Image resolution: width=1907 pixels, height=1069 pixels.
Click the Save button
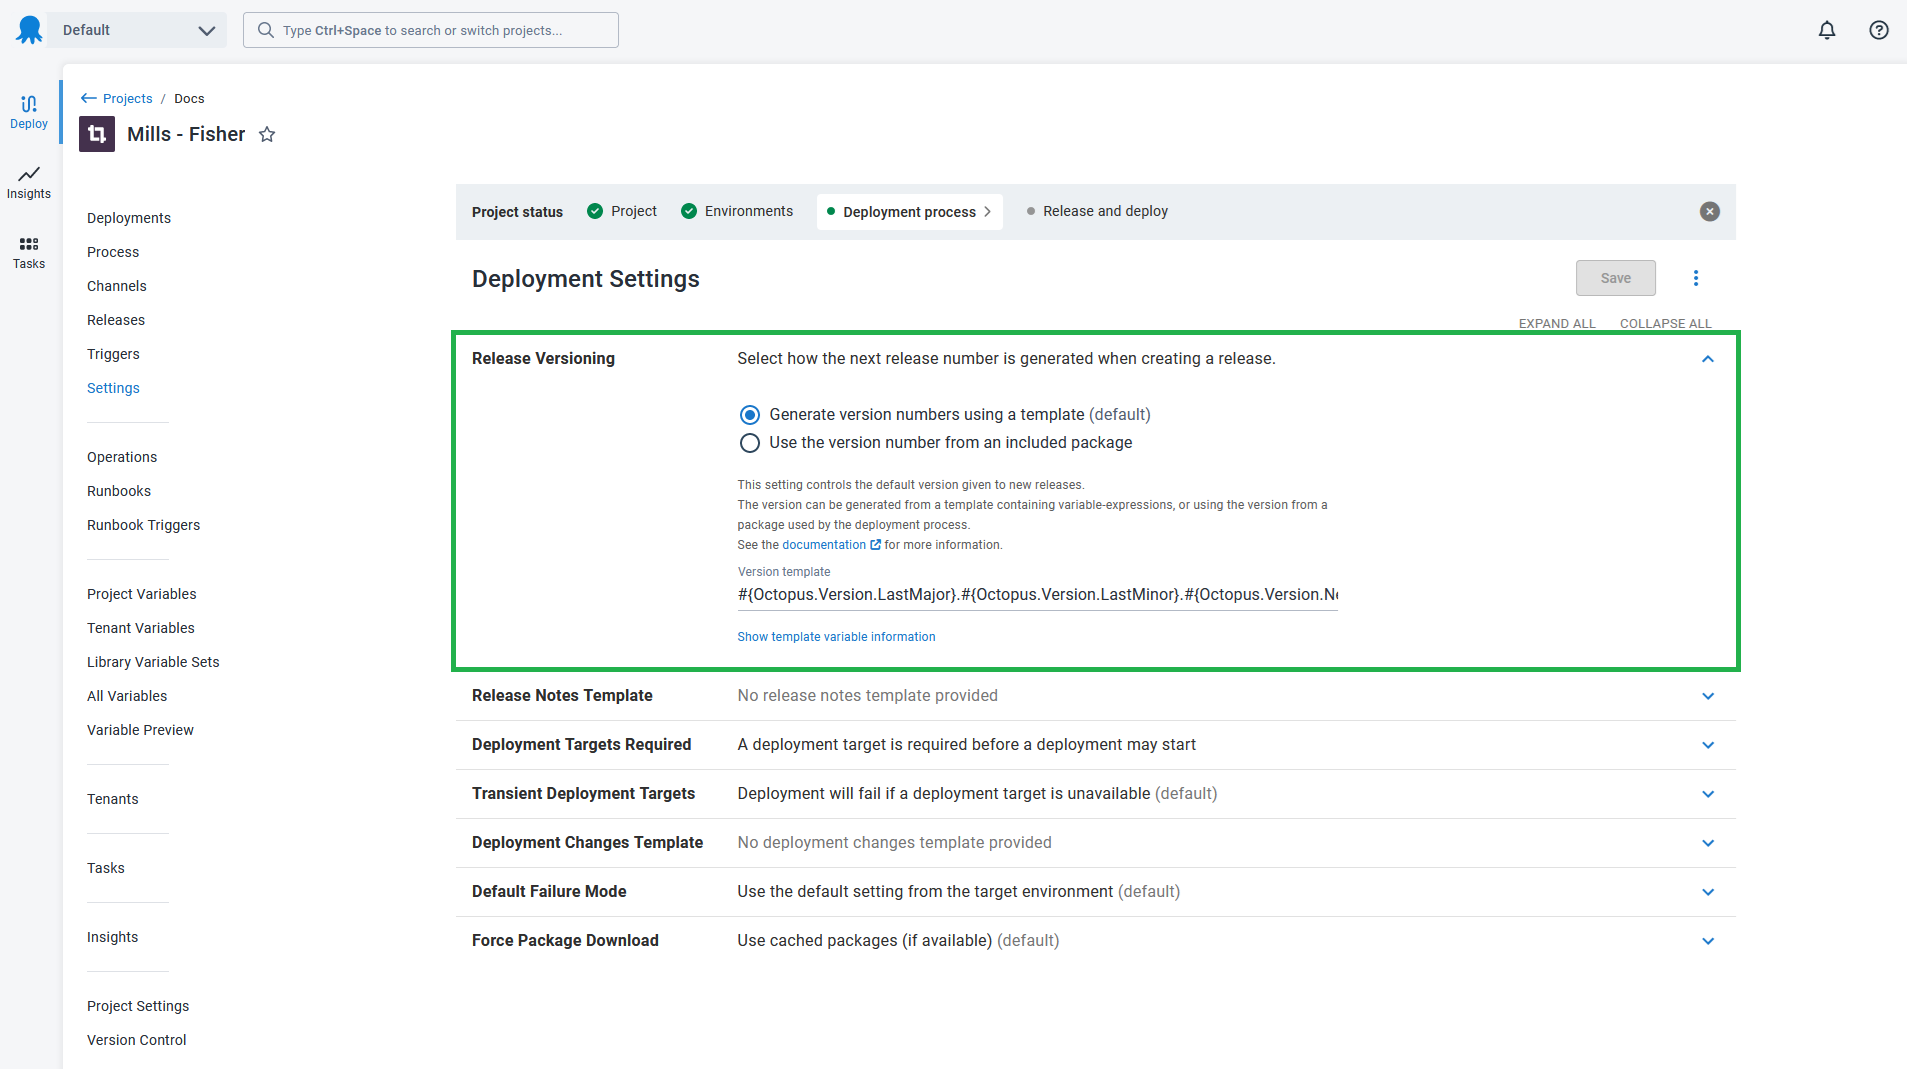(1614, 278)
